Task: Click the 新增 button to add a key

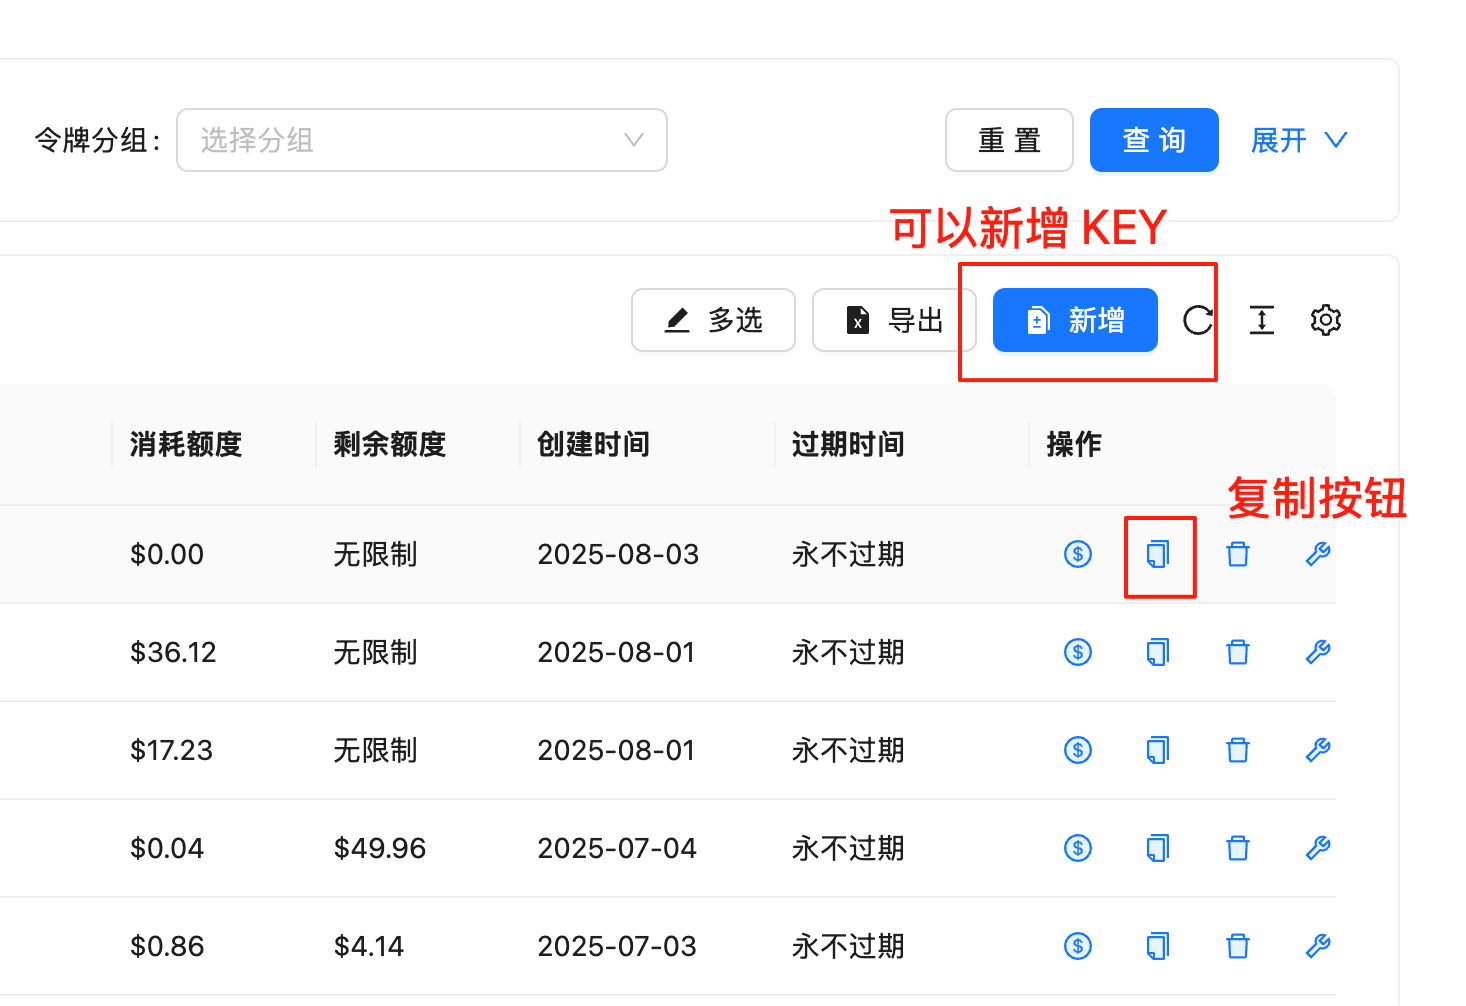Action: (1075, 320)
